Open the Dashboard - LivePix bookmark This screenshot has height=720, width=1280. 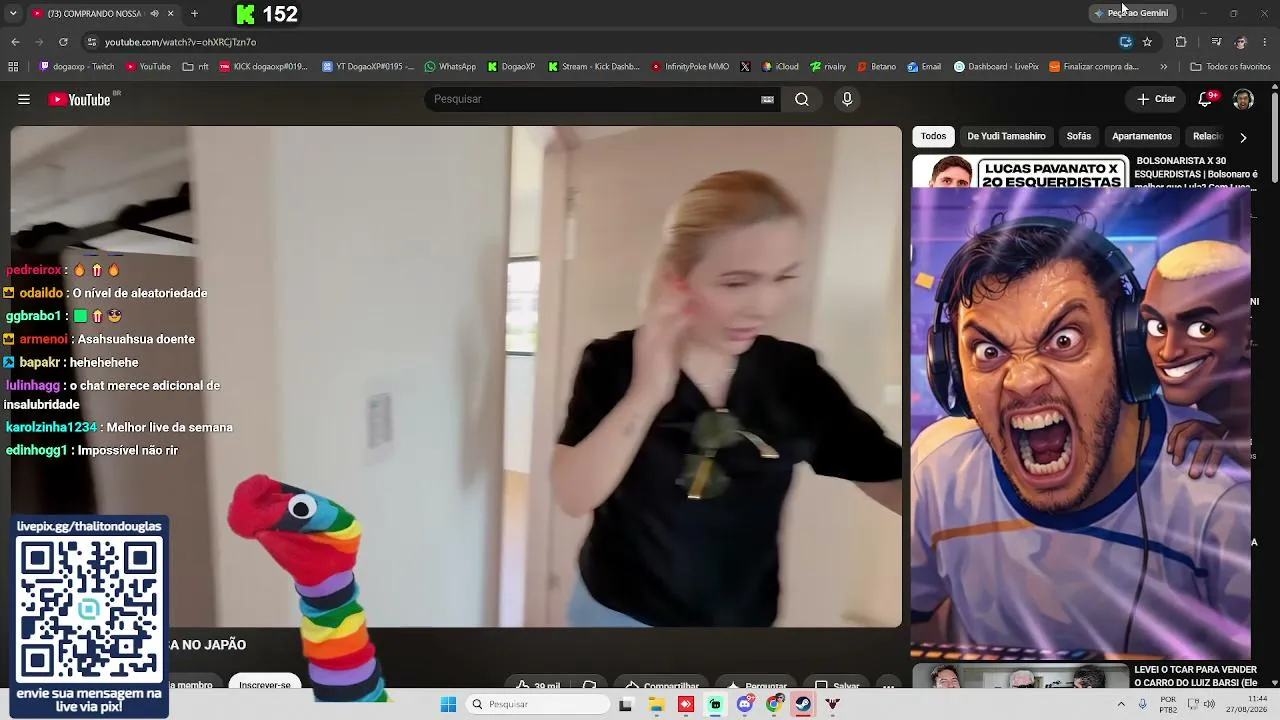coord(996,67)
